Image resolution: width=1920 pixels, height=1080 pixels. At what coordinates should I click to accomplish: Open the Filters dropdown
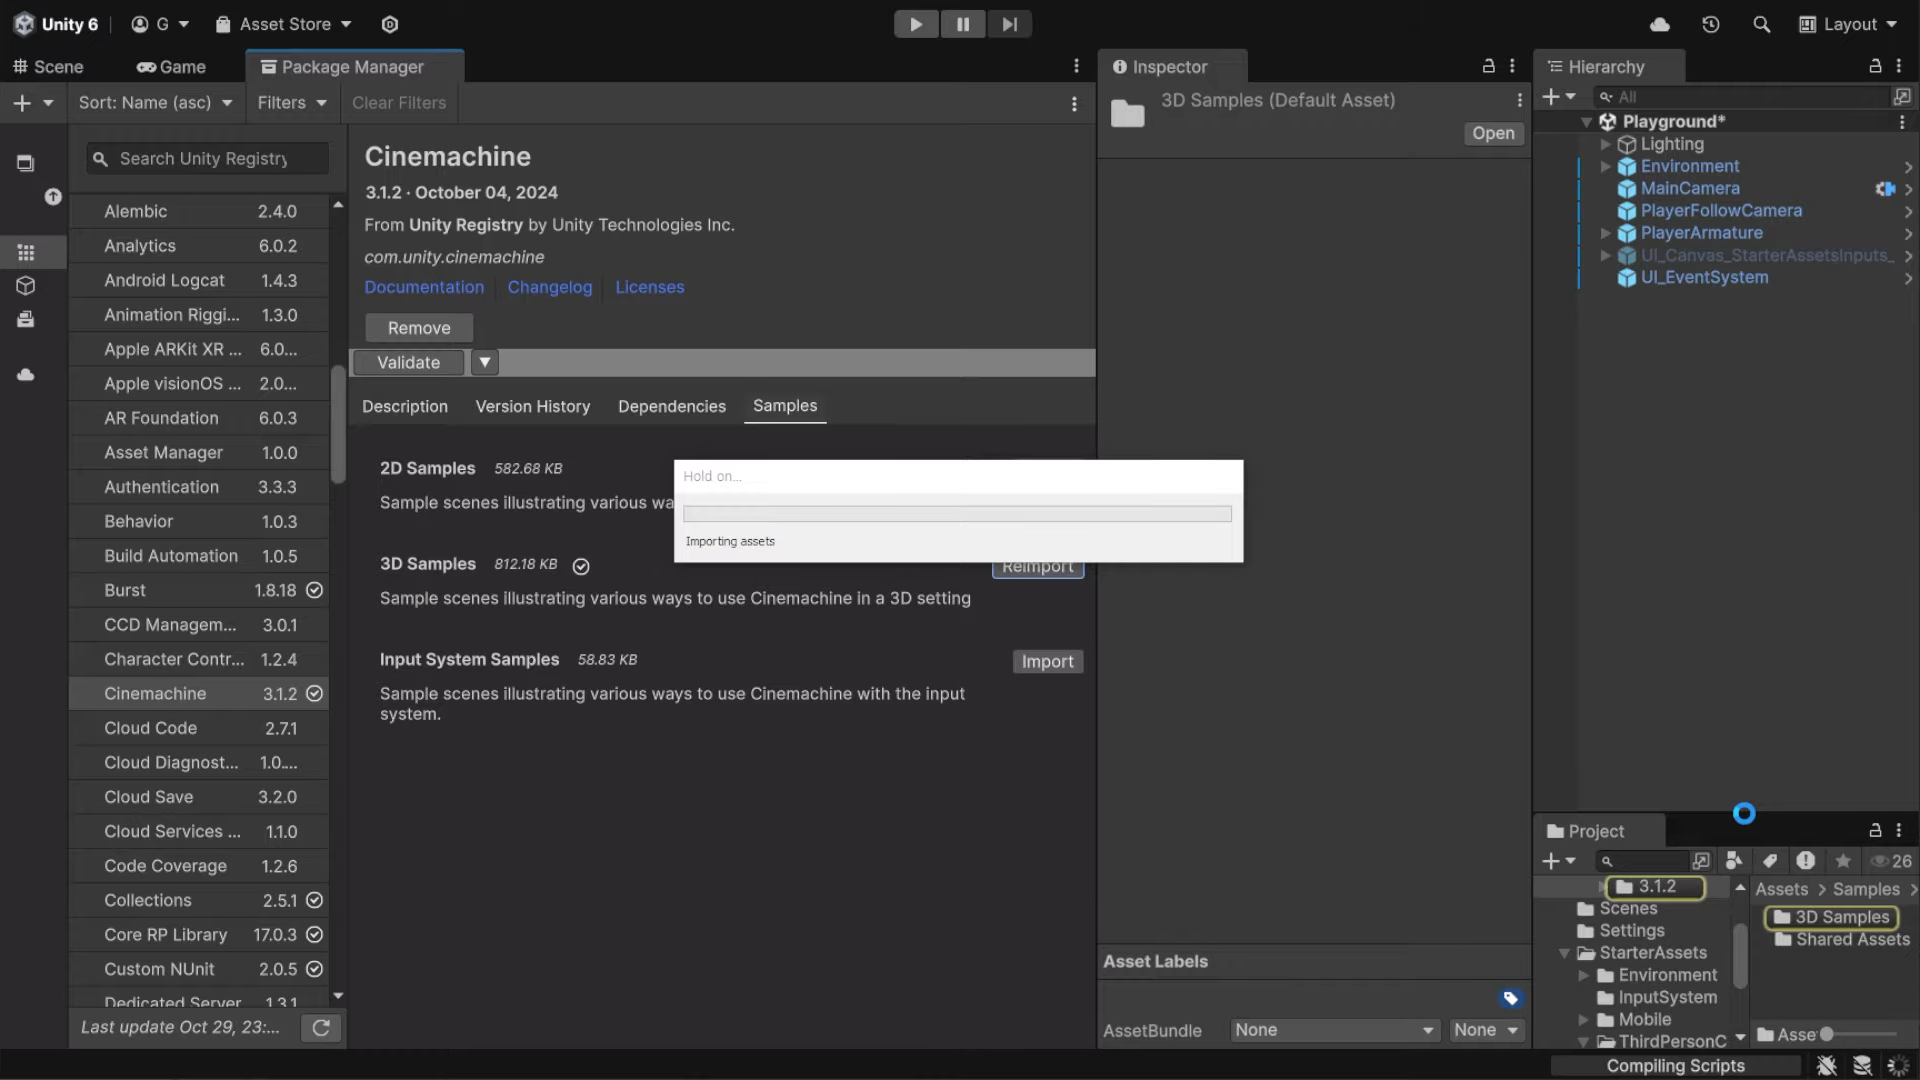click(x=291, y=102)
